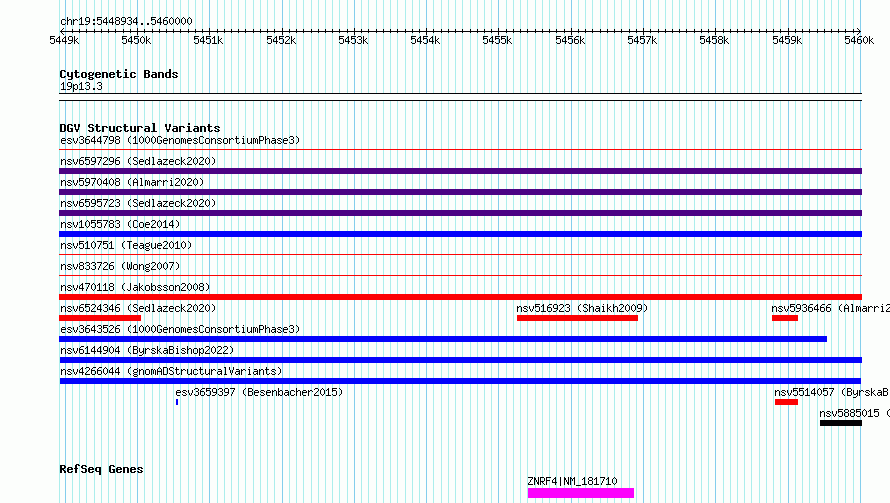Open the nsv516923 Shaikh2009 label
Screen dimensions: 890x503
point(582,308)
